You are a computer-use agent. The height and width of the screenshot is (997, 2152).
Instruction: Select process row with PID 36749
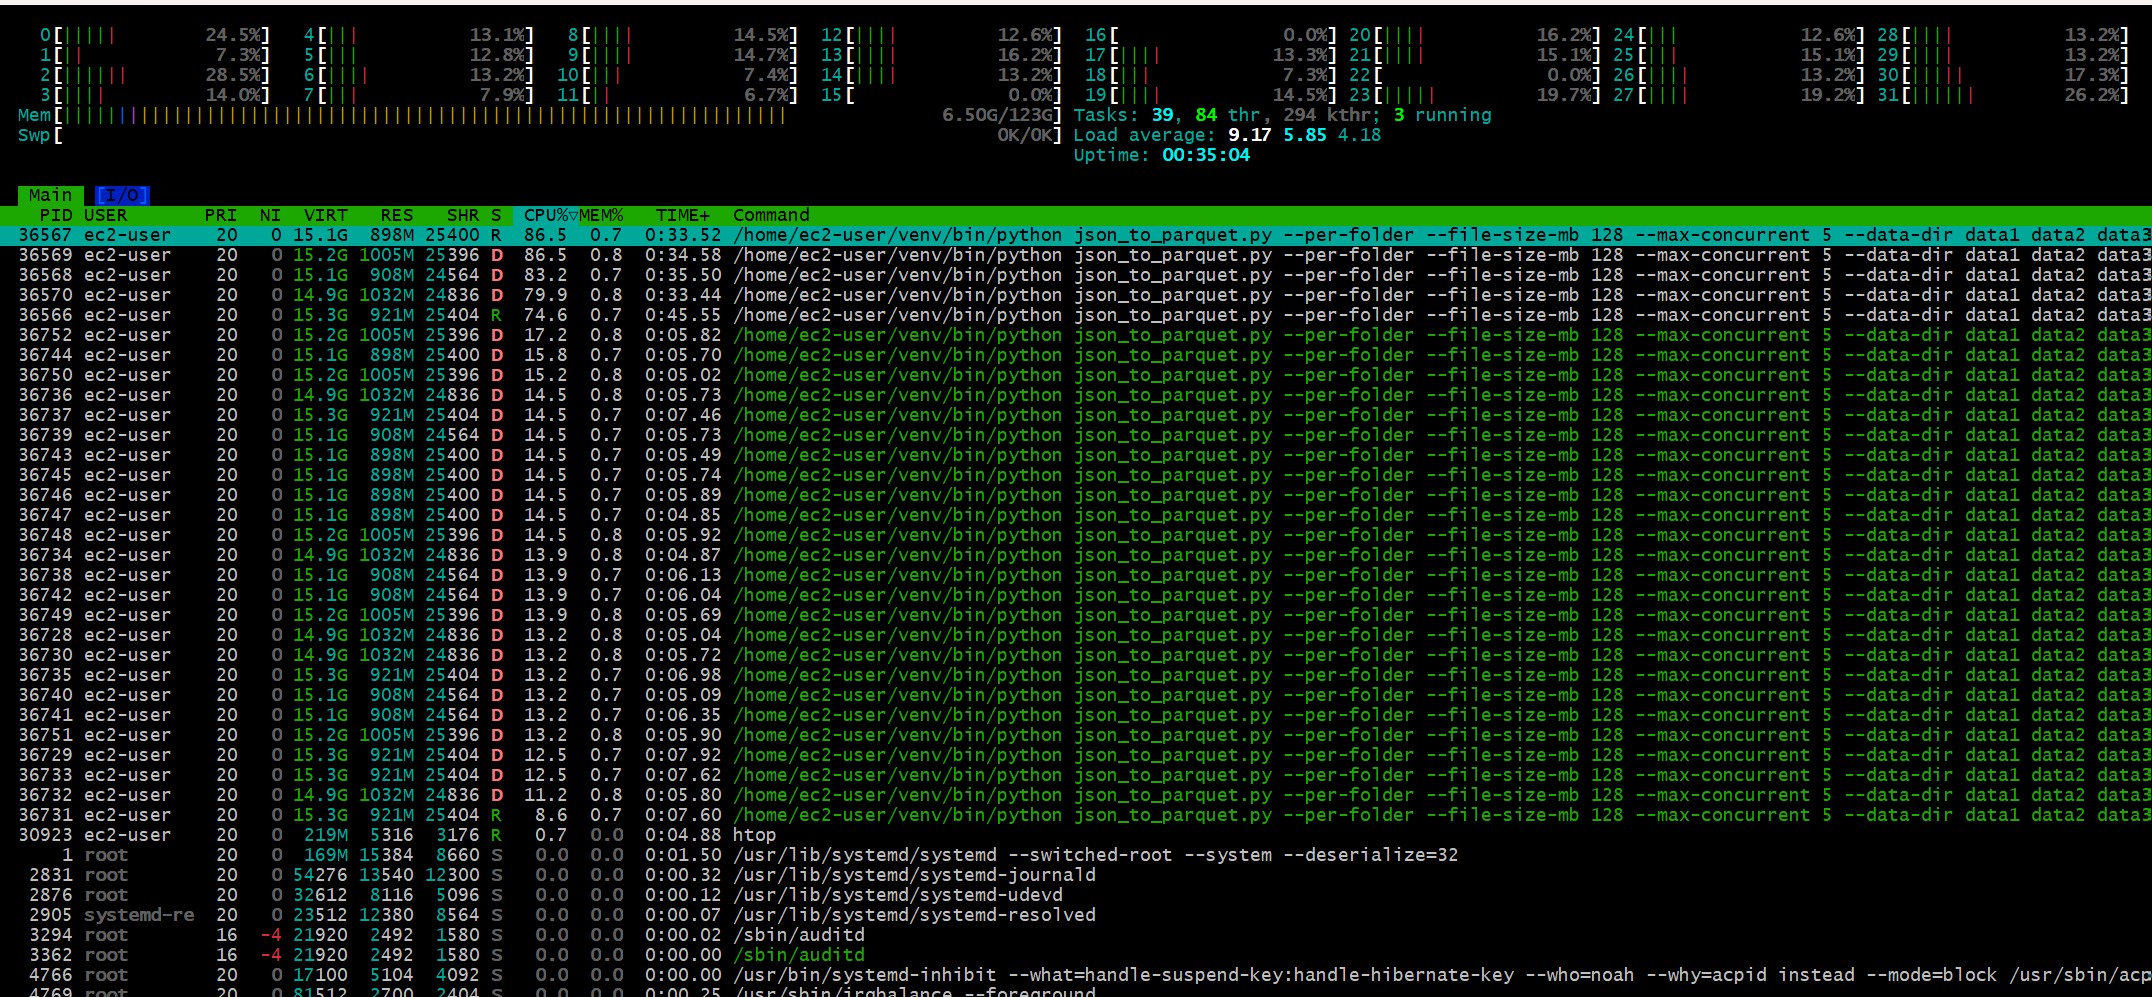pos(1076,615)
